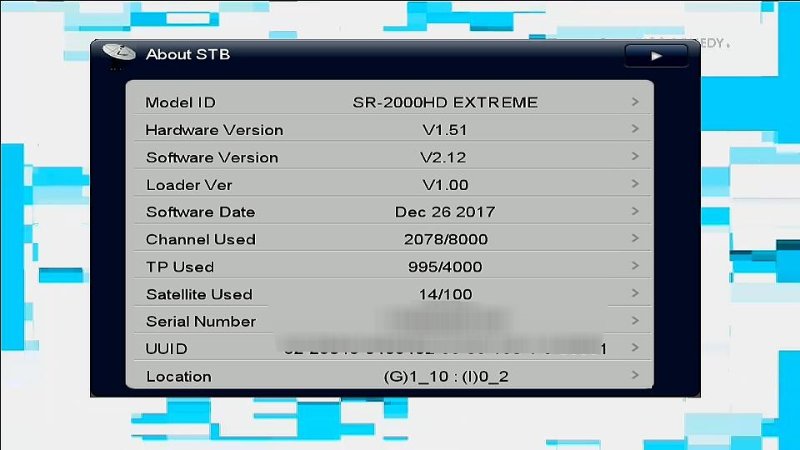Open the Software Version row arrow
800x450 pixels.
point(635,157)
